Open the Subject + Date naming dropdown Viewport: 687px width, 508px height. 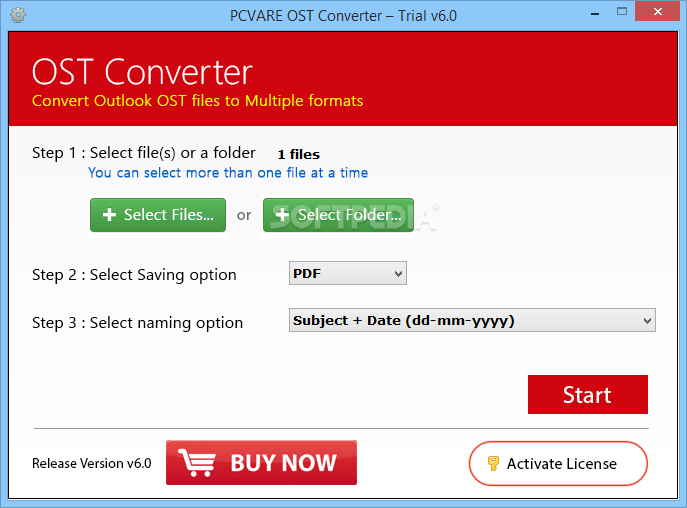(472, 320)
